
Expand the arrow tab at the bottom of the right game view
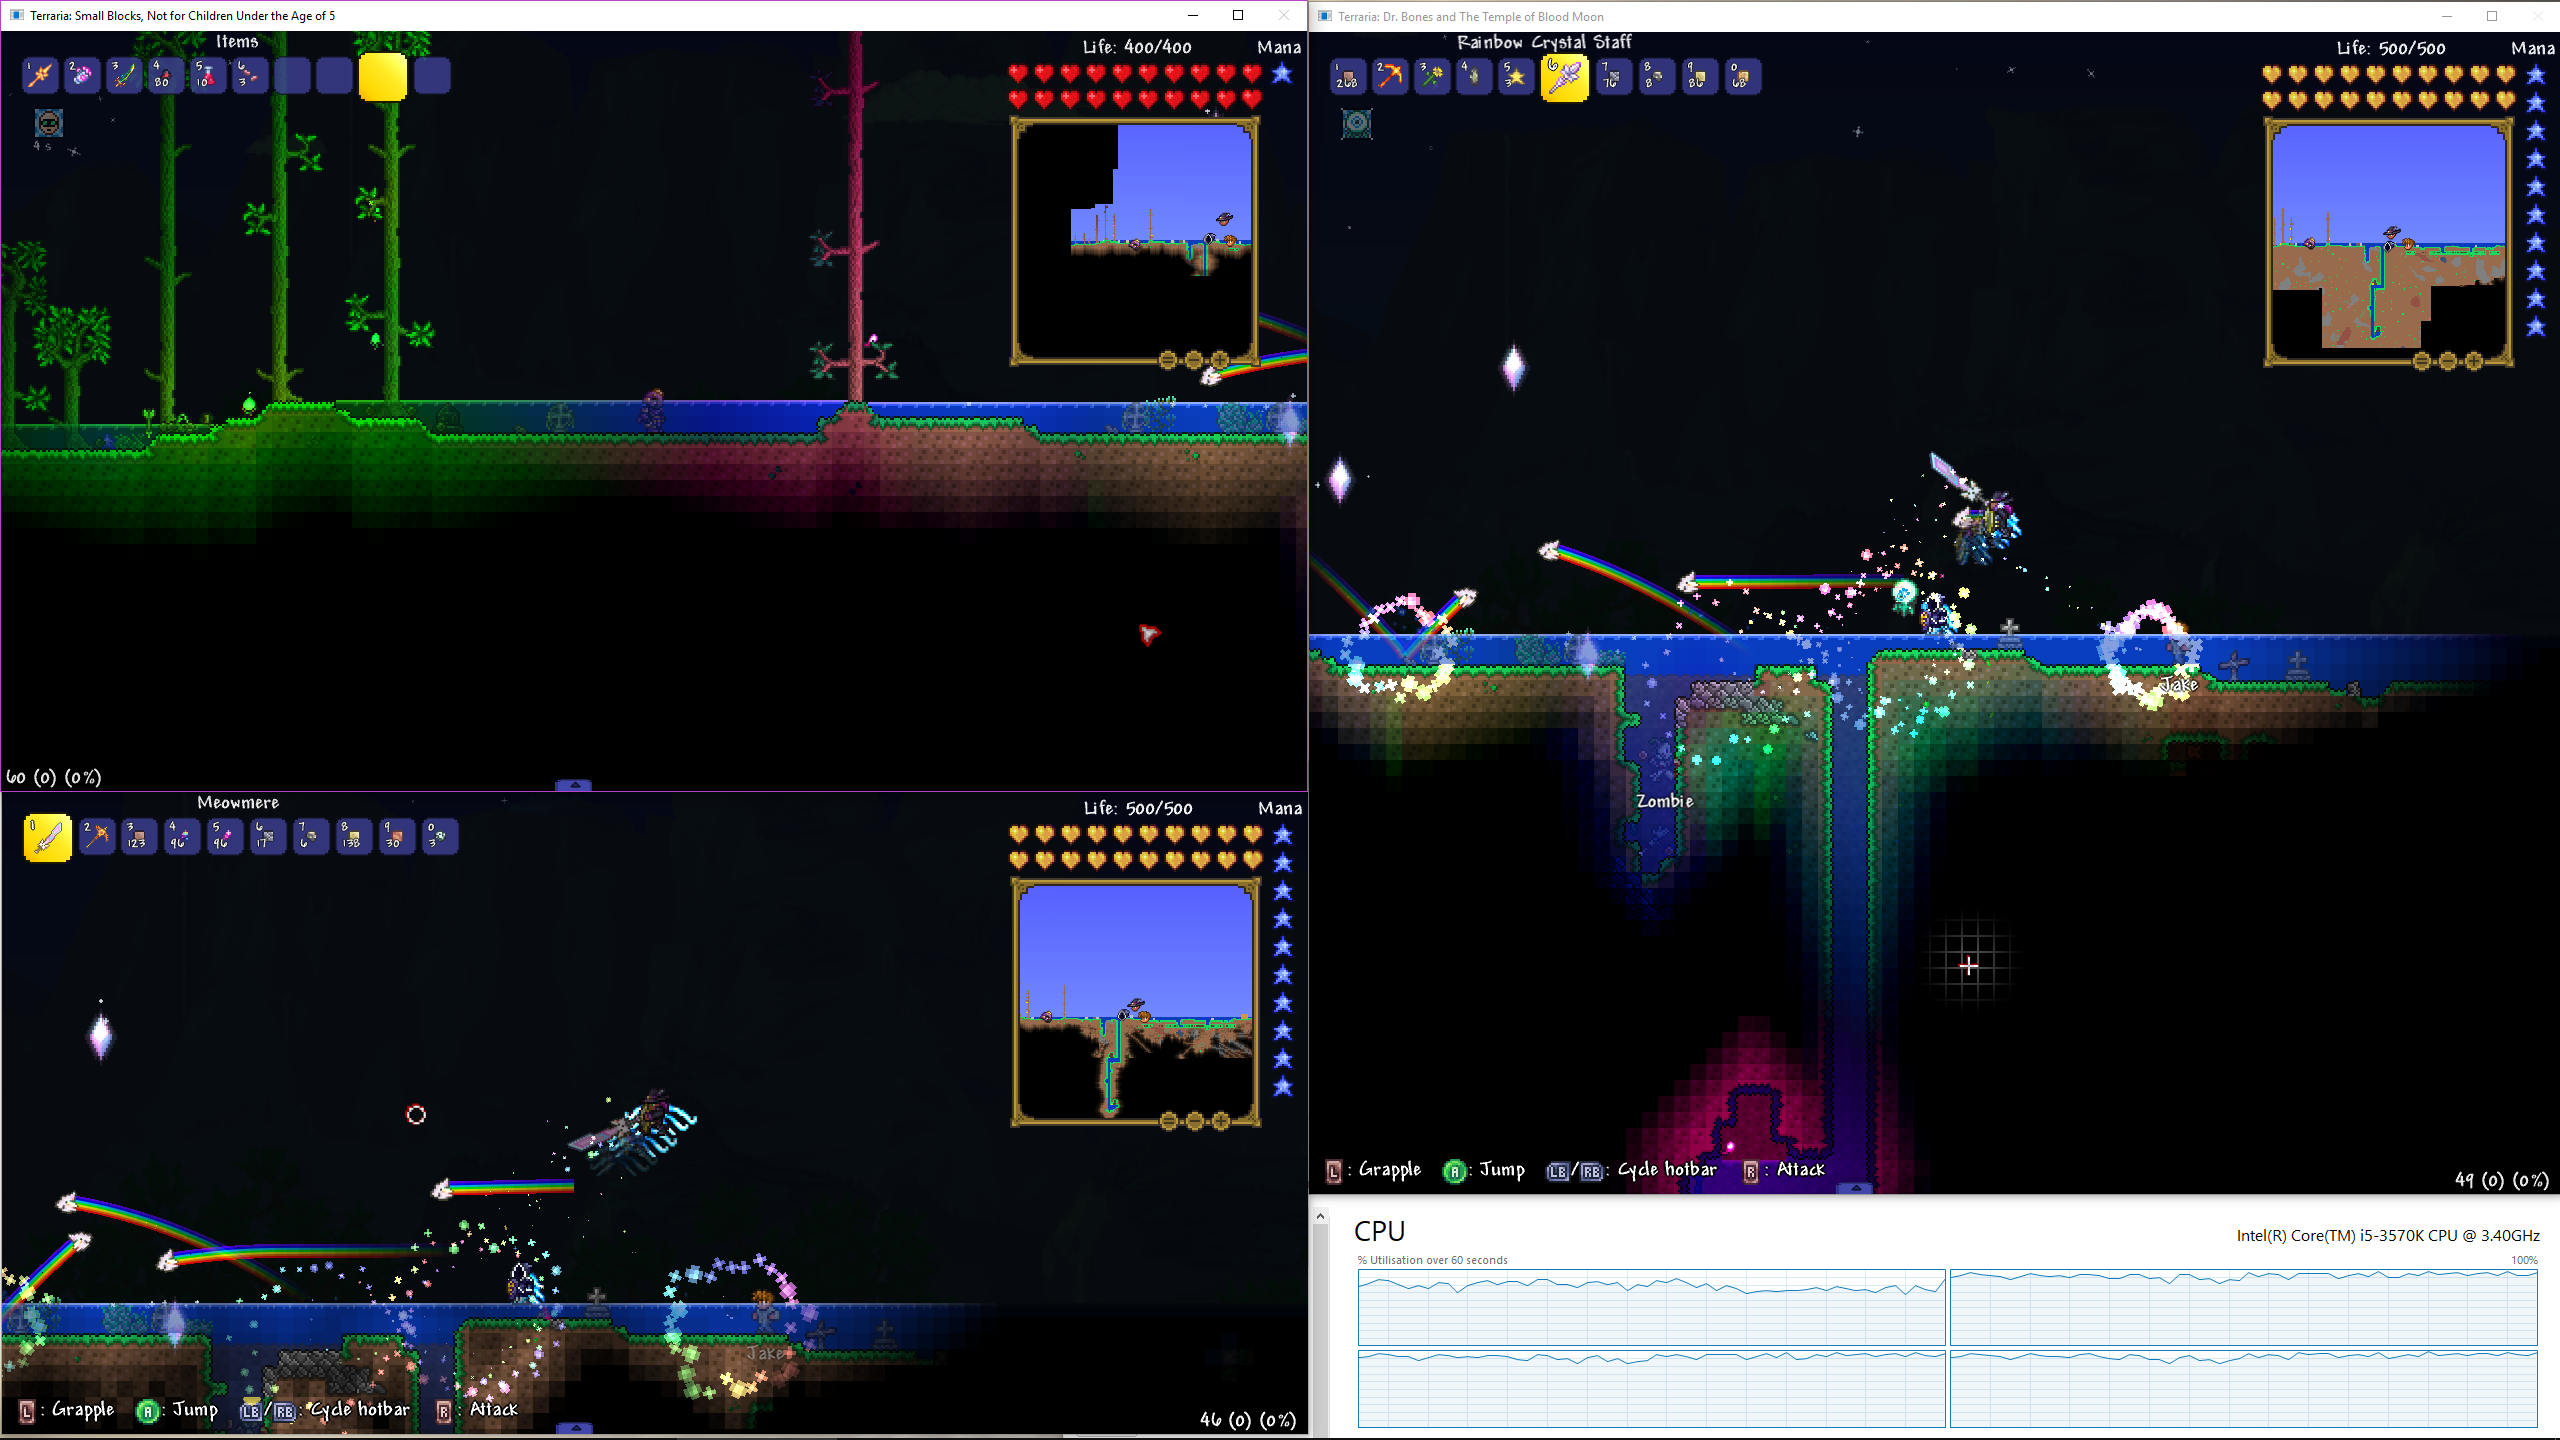click(1856, 1189)
